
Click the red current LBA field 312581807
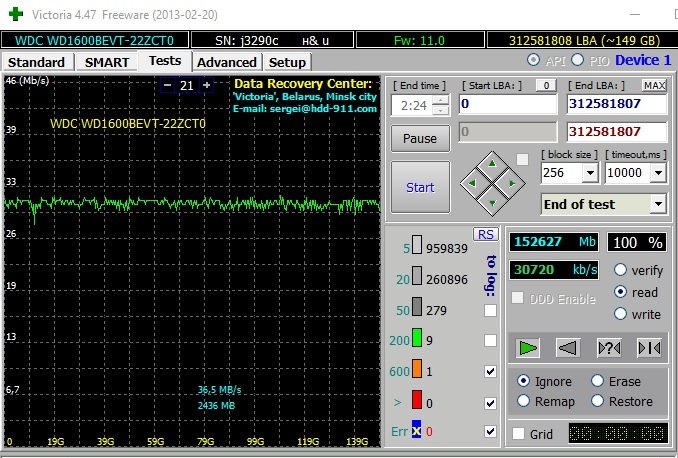pos(617,131)
